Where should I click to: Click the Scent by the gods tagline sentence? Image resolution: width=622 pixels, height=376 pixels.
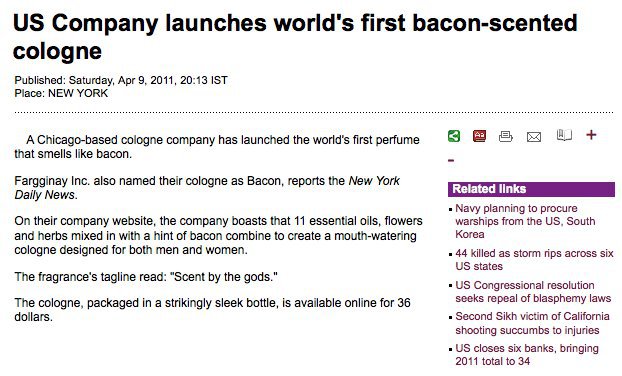click(146, 276)
